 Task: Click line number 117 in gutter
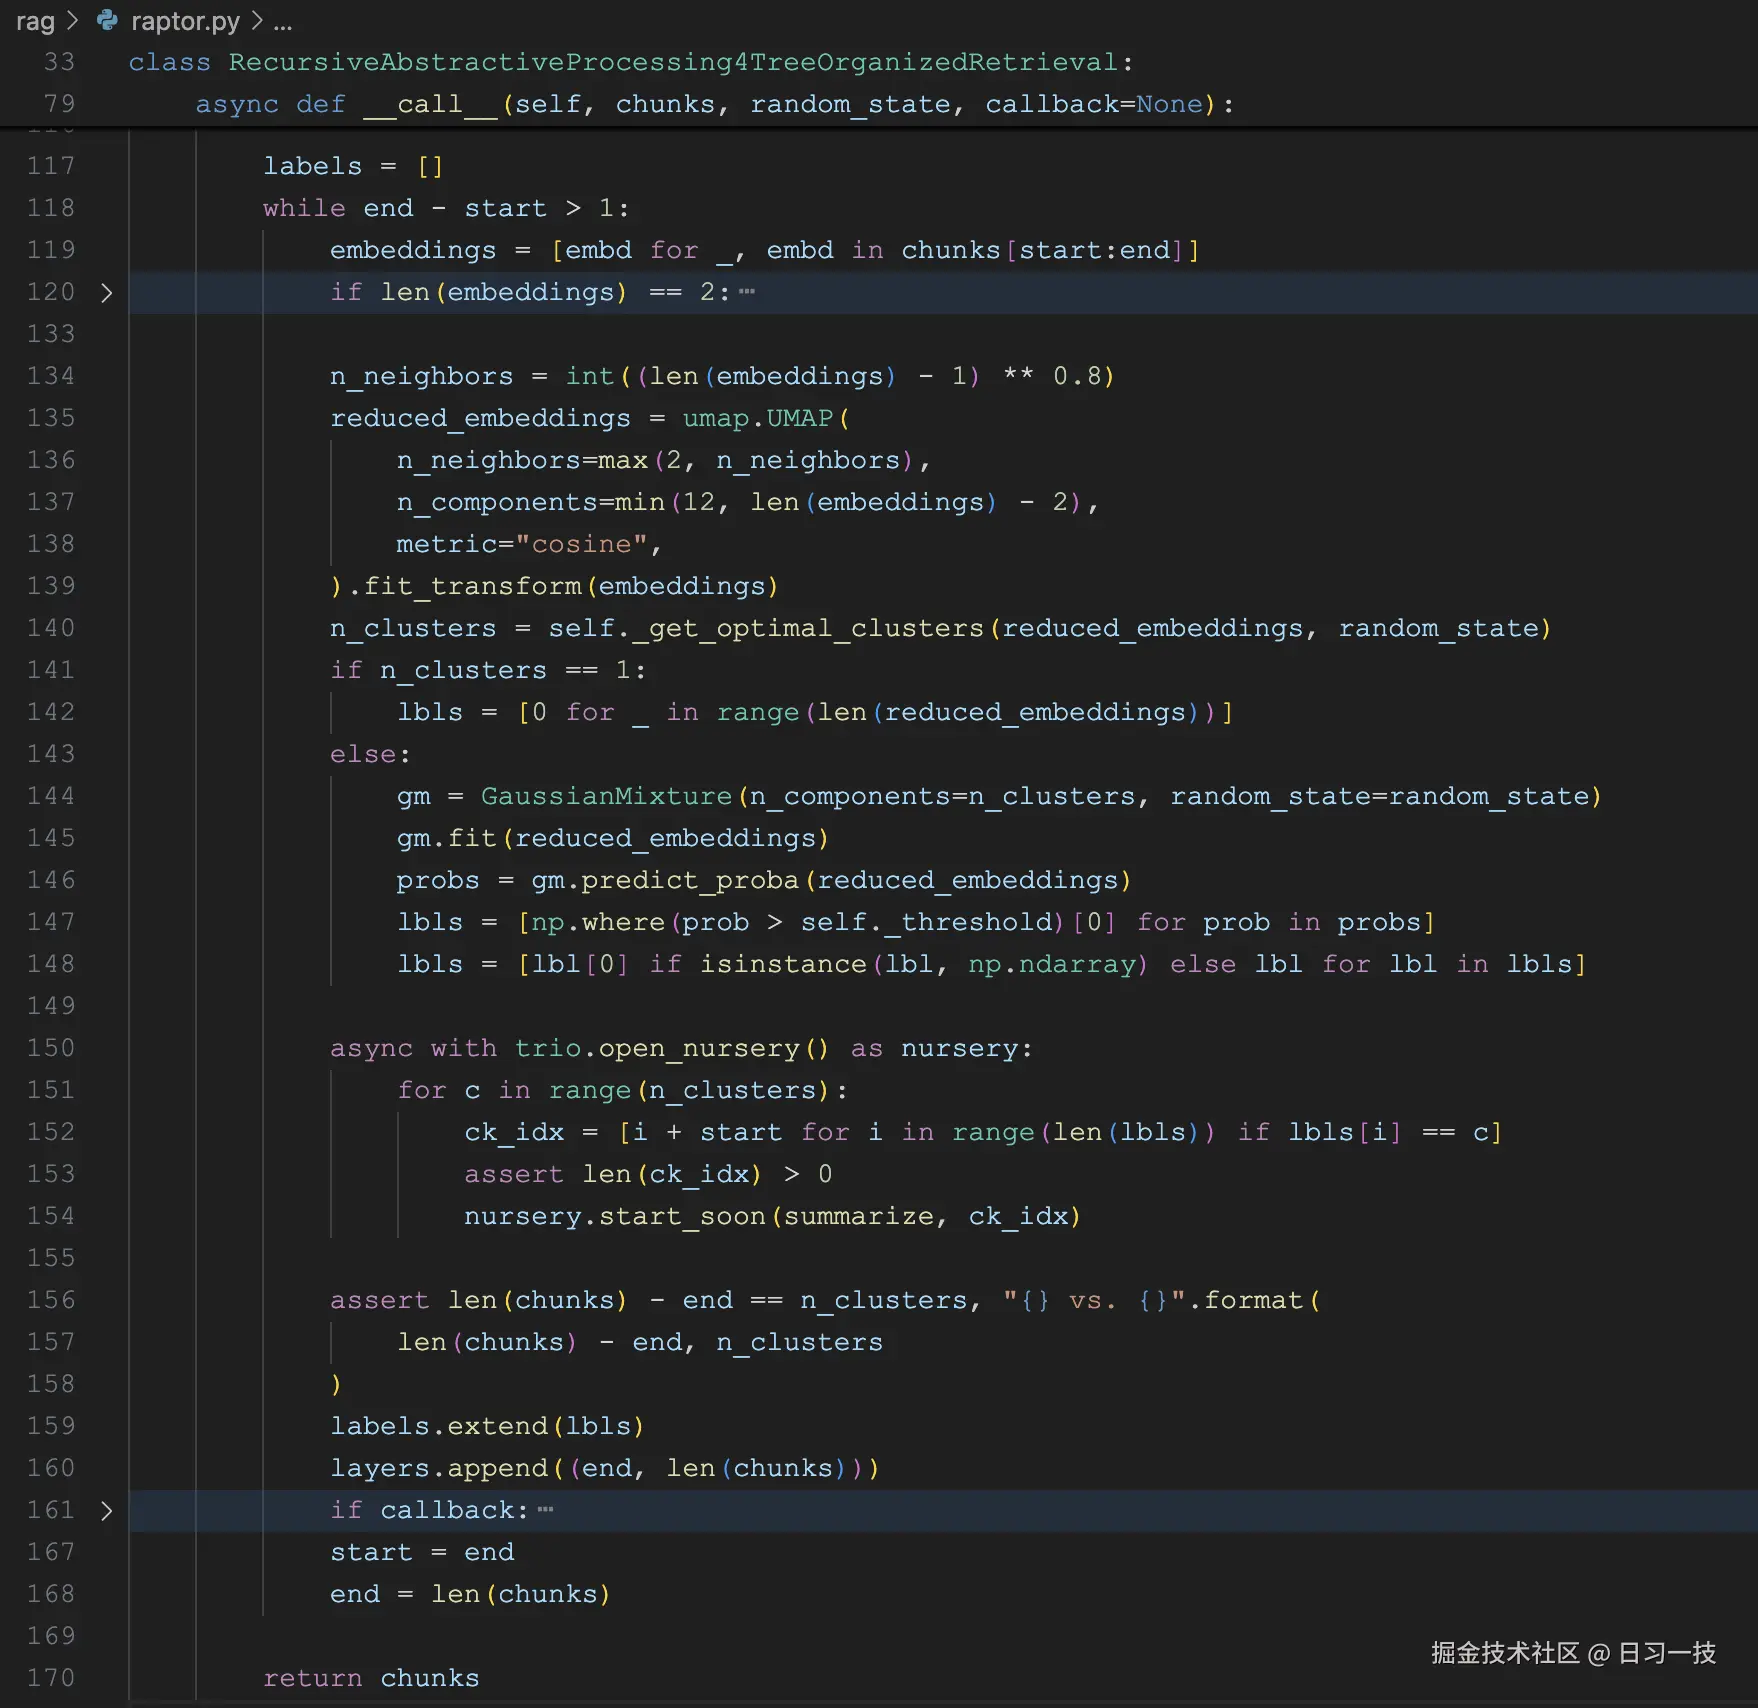coord(51,166)
